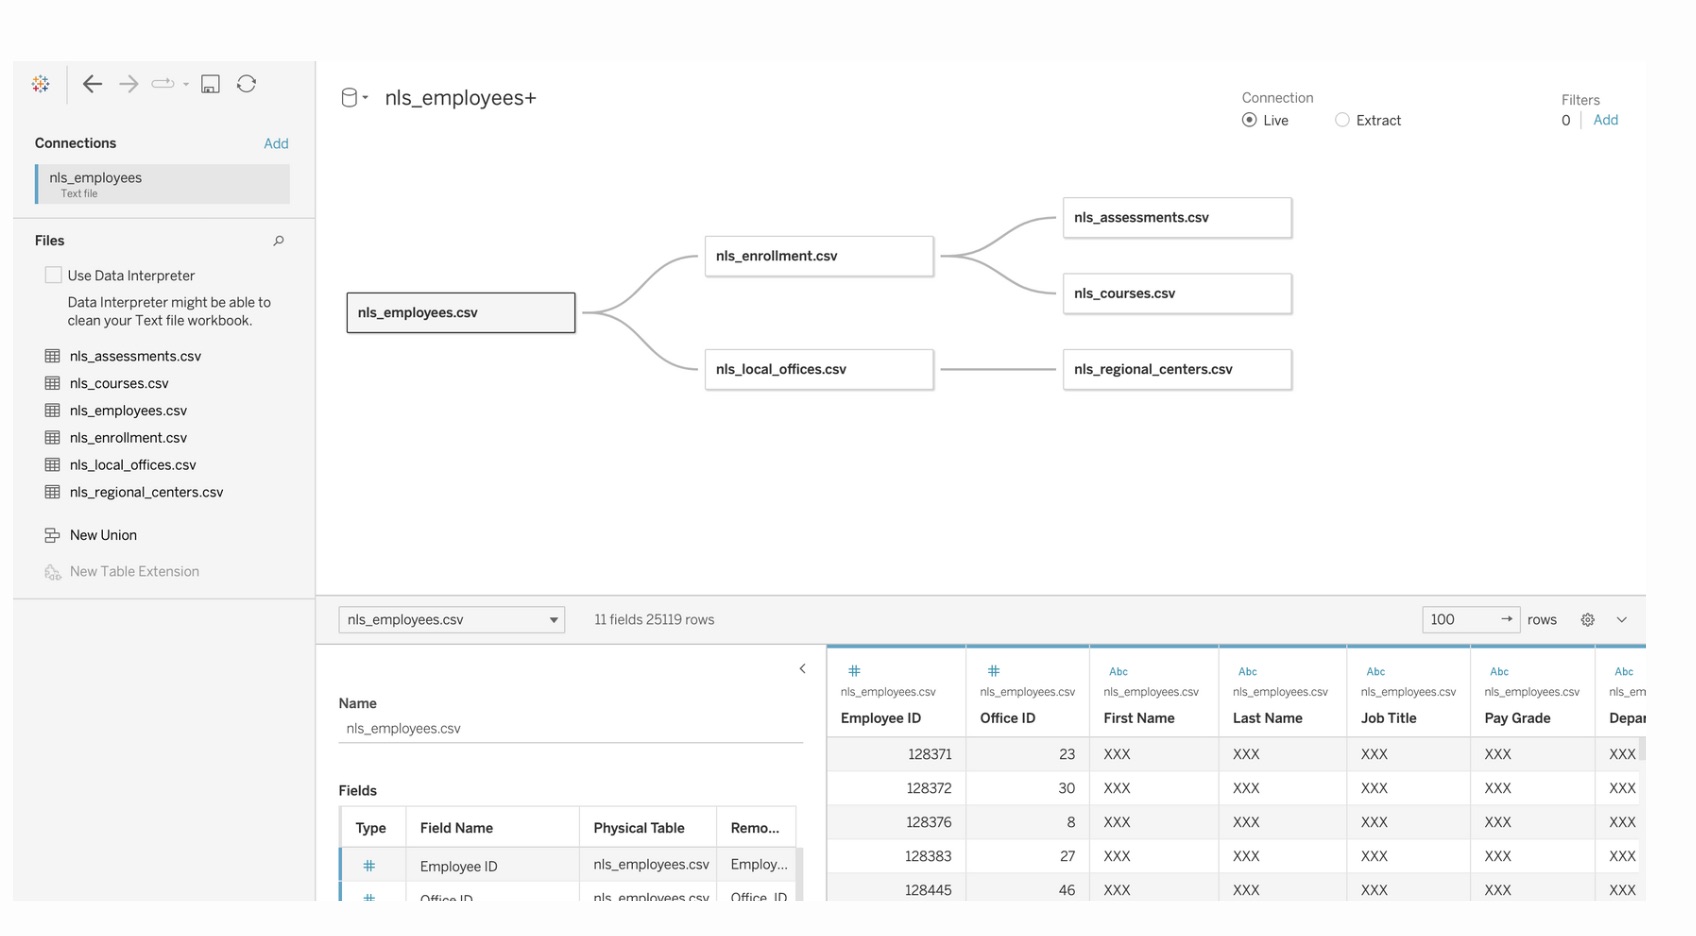This screenshot has height=936, width=1696.
Task: Click Abc type icon above Pay Grade
Action: [1499, 672]
